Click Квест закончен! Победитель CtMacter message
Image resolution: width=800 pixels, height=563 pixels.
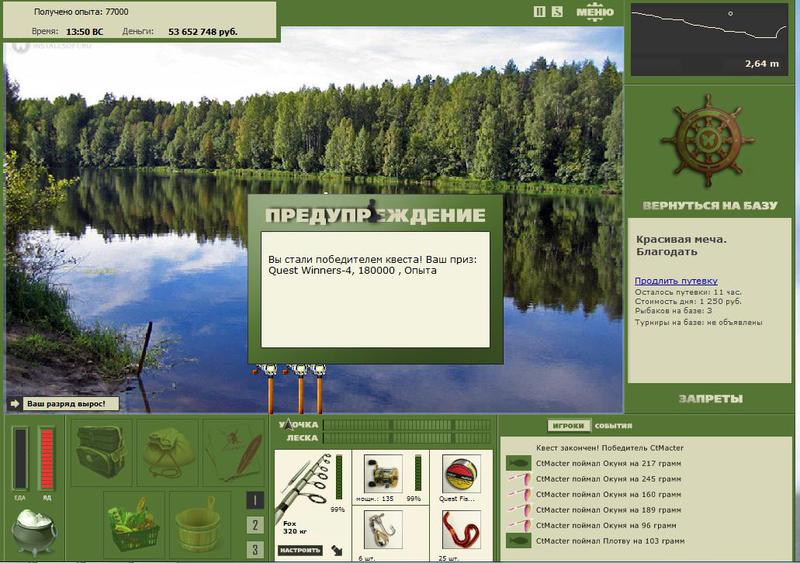609,448
